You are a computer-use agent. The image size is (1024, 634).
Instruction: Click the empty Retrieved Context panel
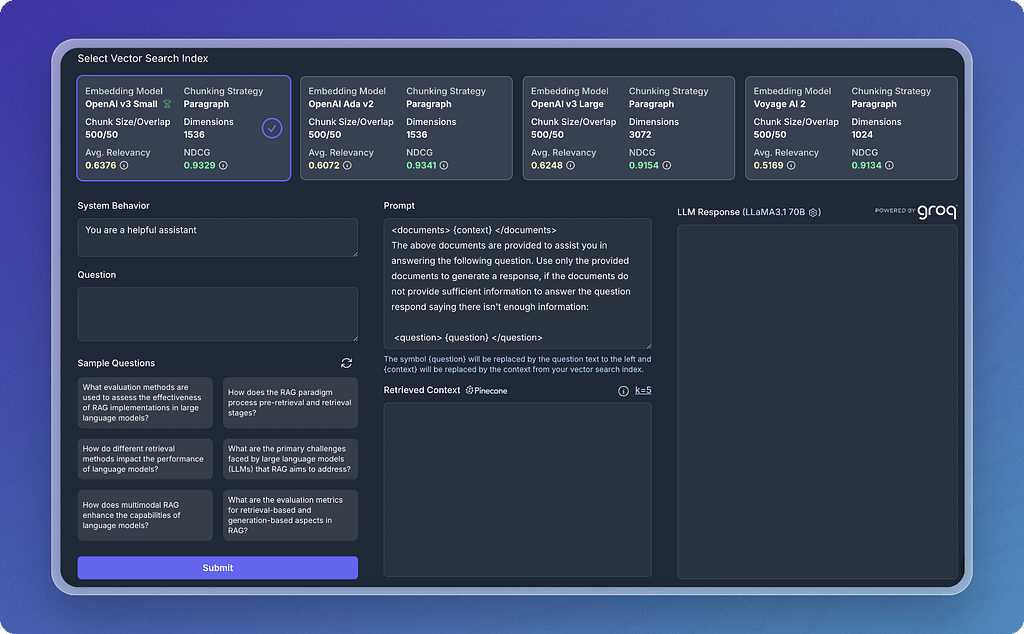click(x=517, y=490)
